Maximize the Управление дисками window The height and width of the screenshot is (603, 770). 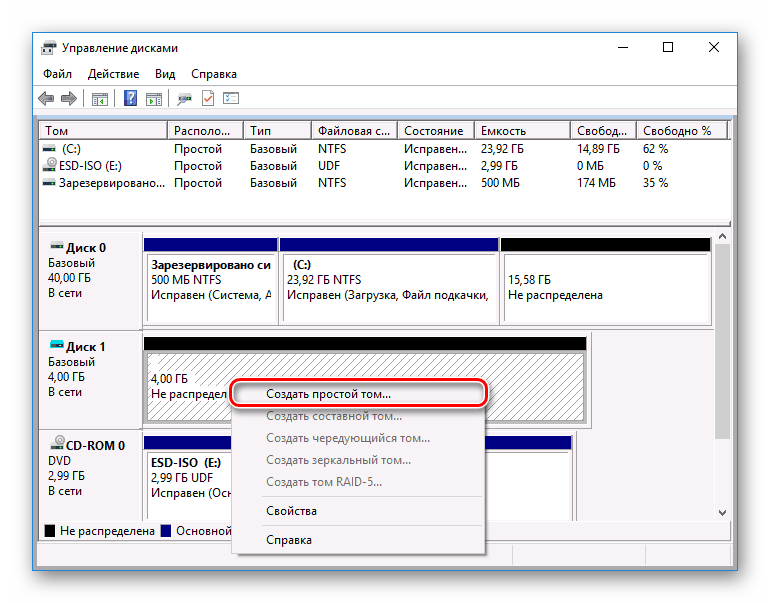(x=667, y=48)
